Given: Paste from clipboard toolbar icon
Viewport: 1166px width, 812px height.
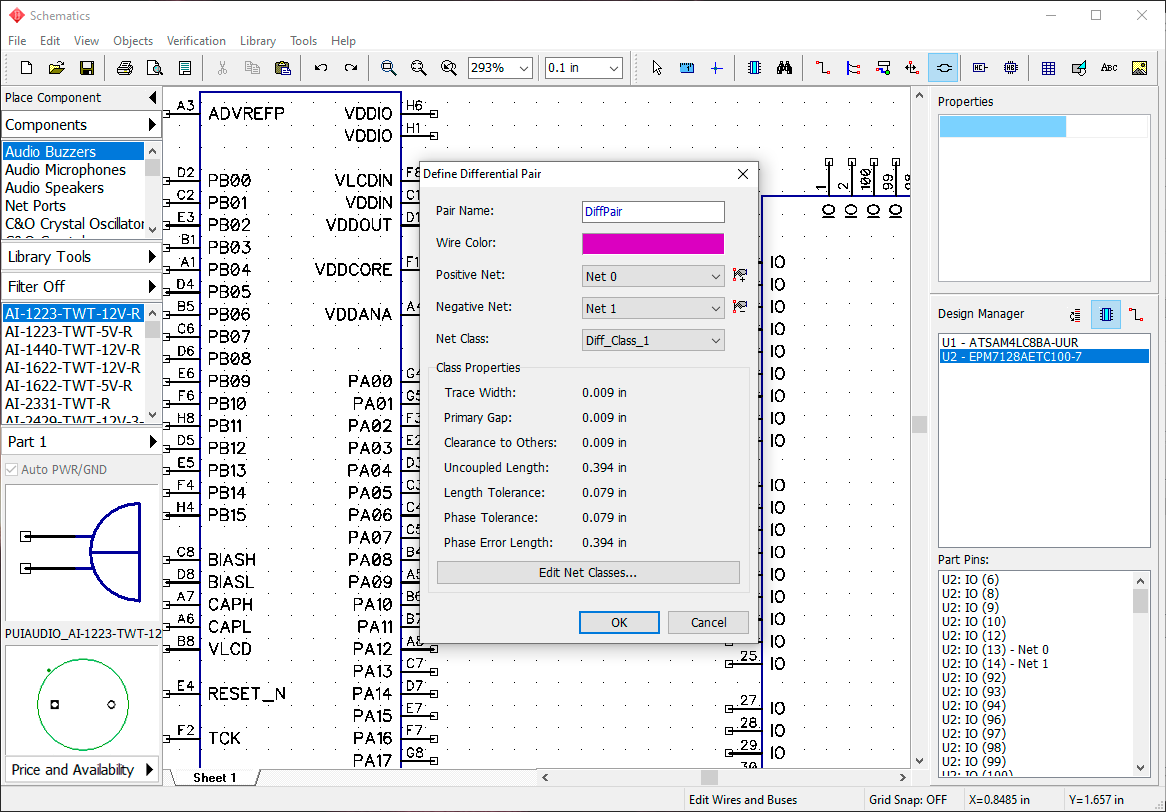Looking at the screenshot, I should pos(283,68).
